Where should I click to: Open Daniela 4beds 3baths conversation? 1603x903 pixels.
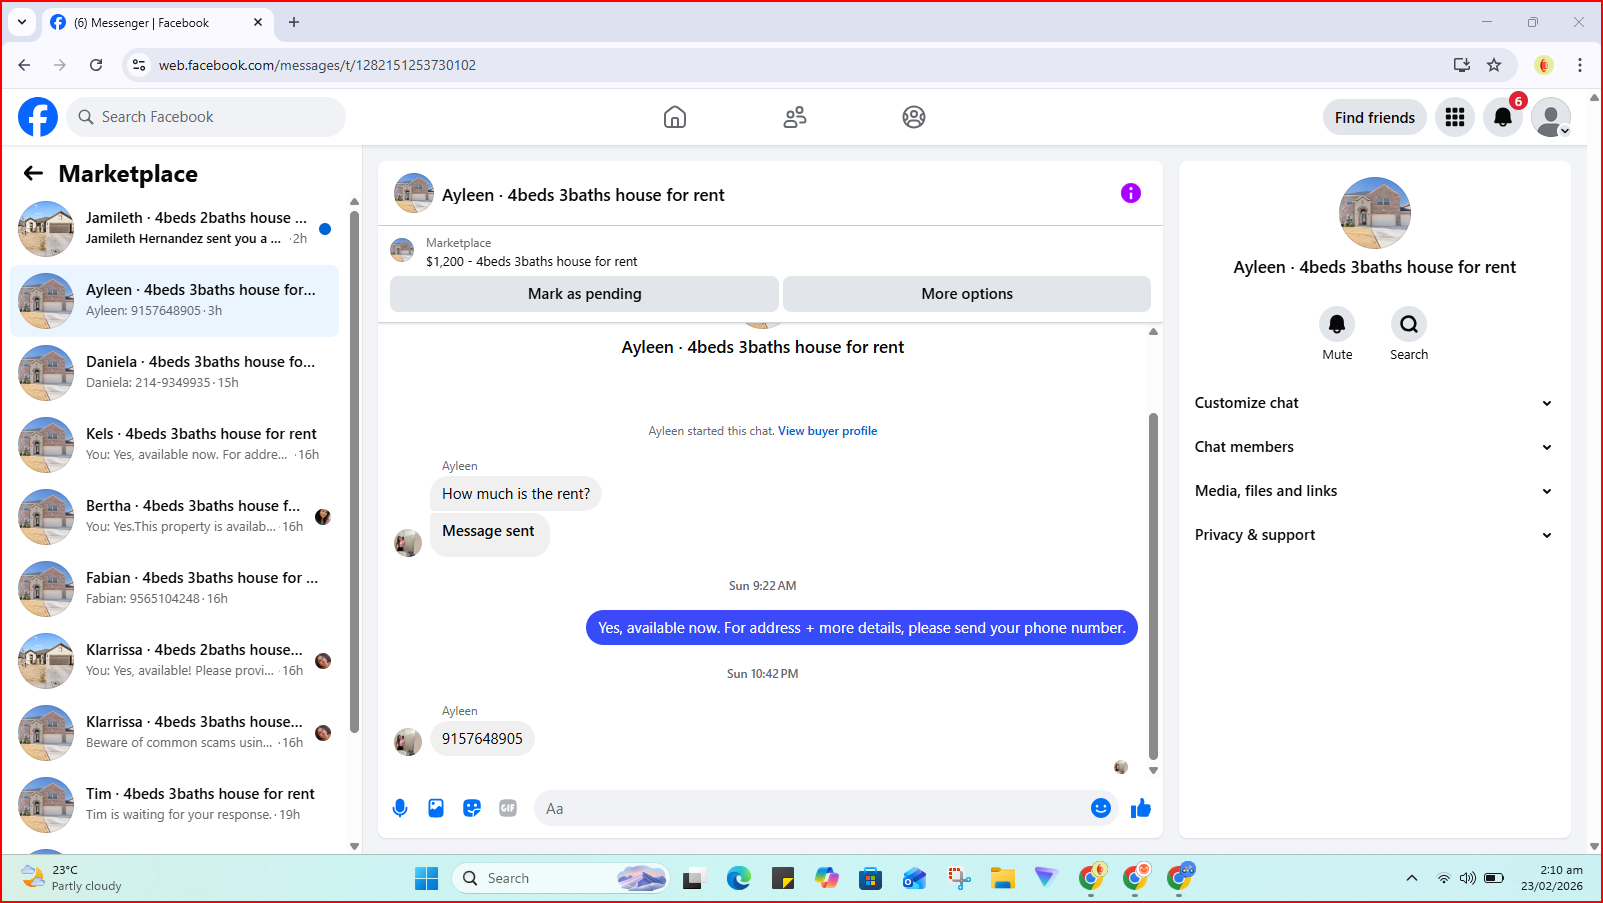[175, 373]
